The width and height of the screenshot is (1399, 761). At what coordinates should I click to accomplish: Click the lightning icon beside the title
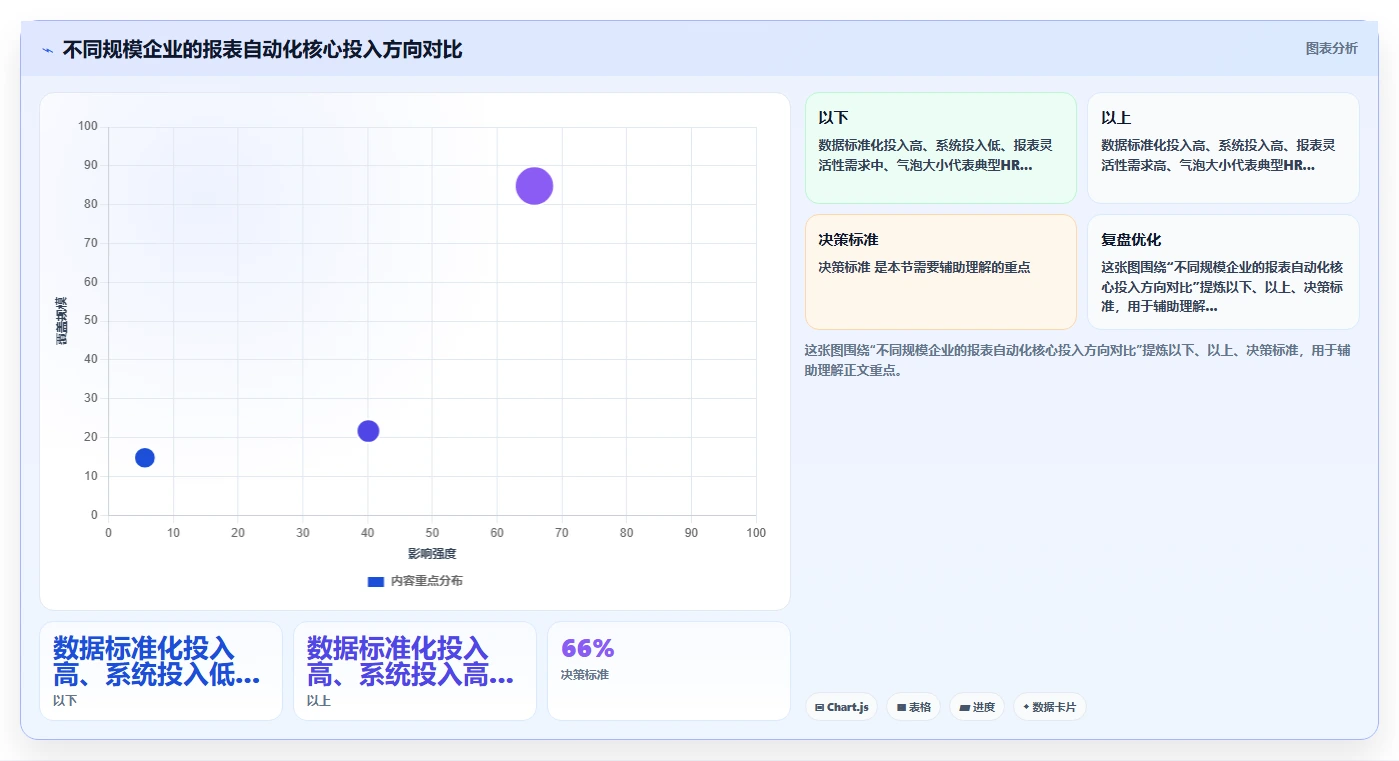point(47,50)
